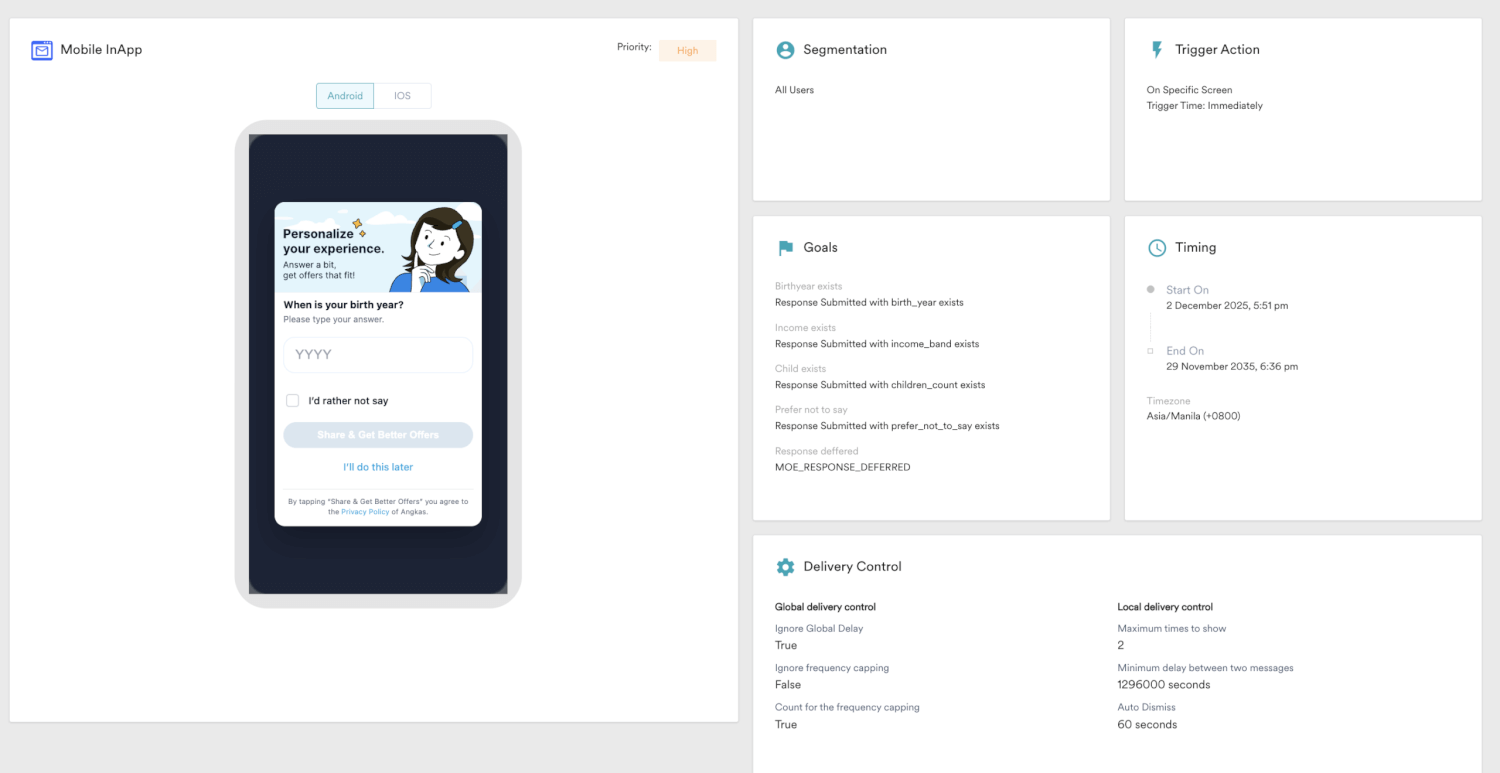Click the MOE_RESPONSE_DEFERRED goal value
This screenshot has width=1500, height=773.
point(842,466)
